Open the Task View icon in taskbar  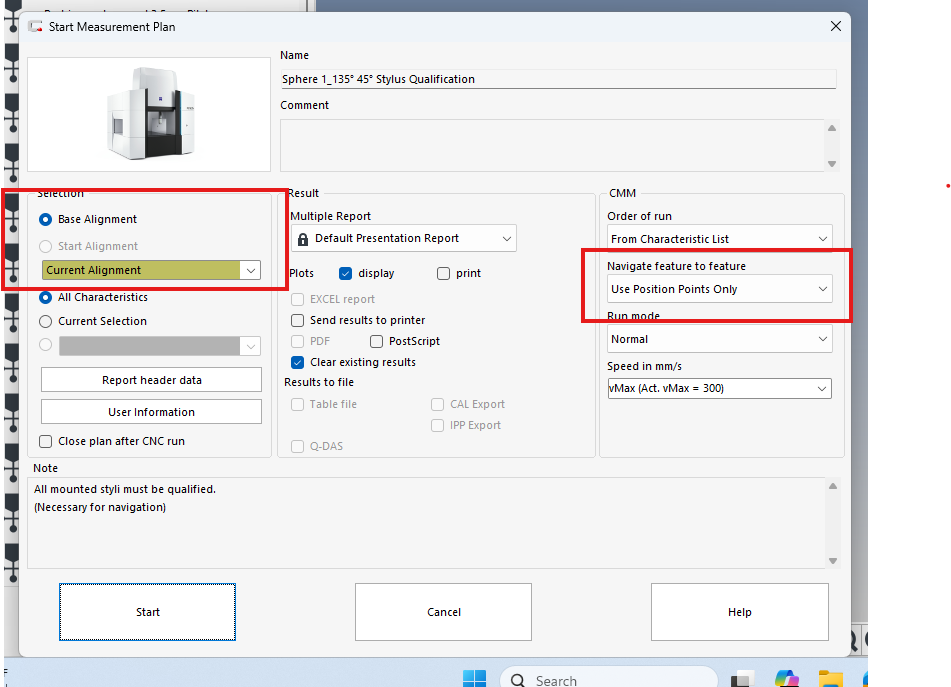743,679
